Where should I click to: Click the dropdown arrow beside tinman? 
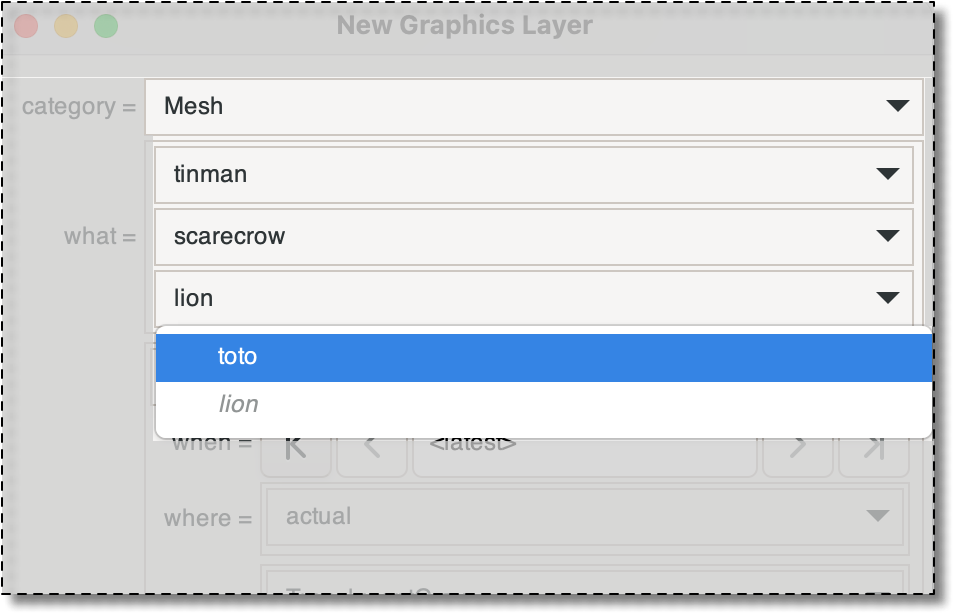(x=887, y=174)
